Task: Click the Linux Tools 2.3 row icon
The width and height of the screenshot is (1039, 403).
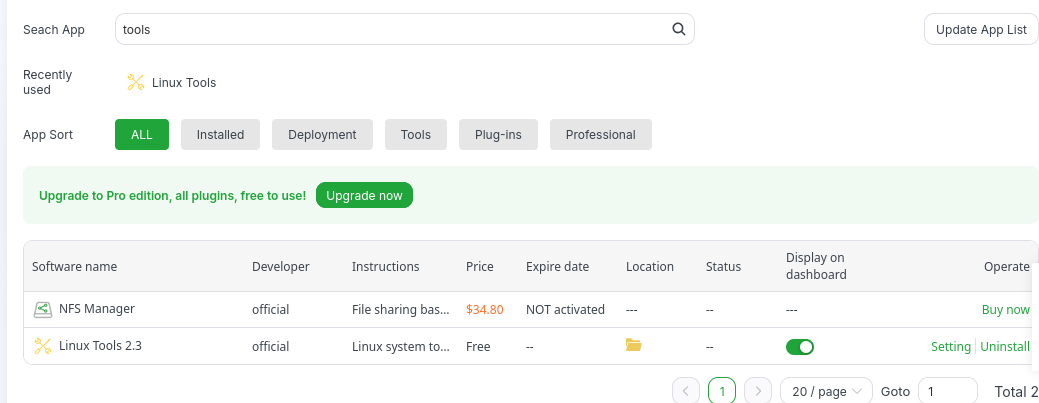Action: (x=43, y=346)
